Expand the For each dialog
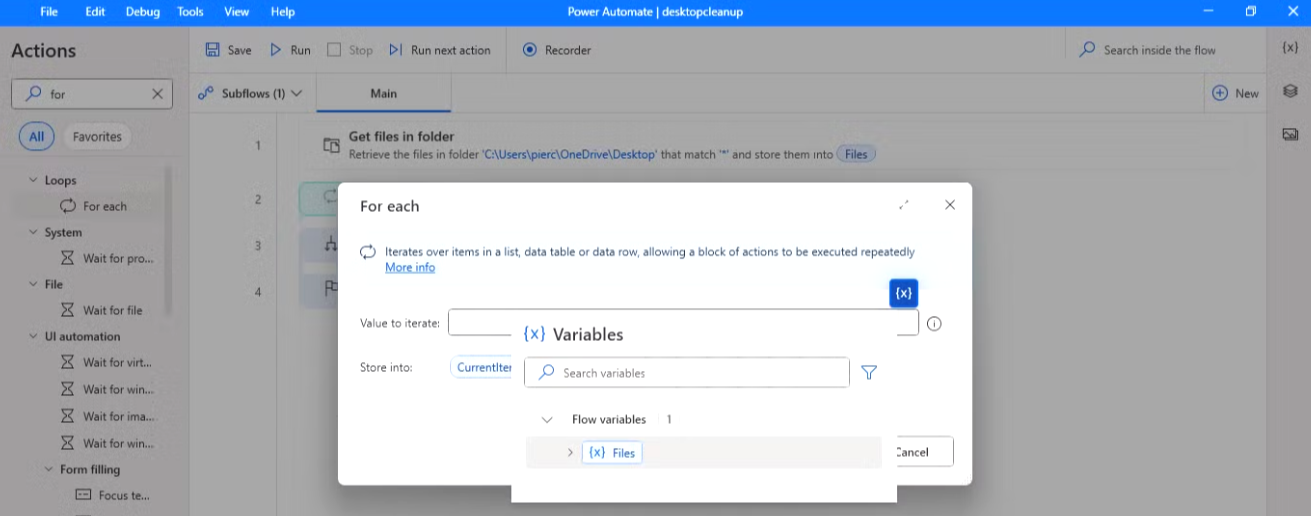1311x516 pixels. point(904,205)
